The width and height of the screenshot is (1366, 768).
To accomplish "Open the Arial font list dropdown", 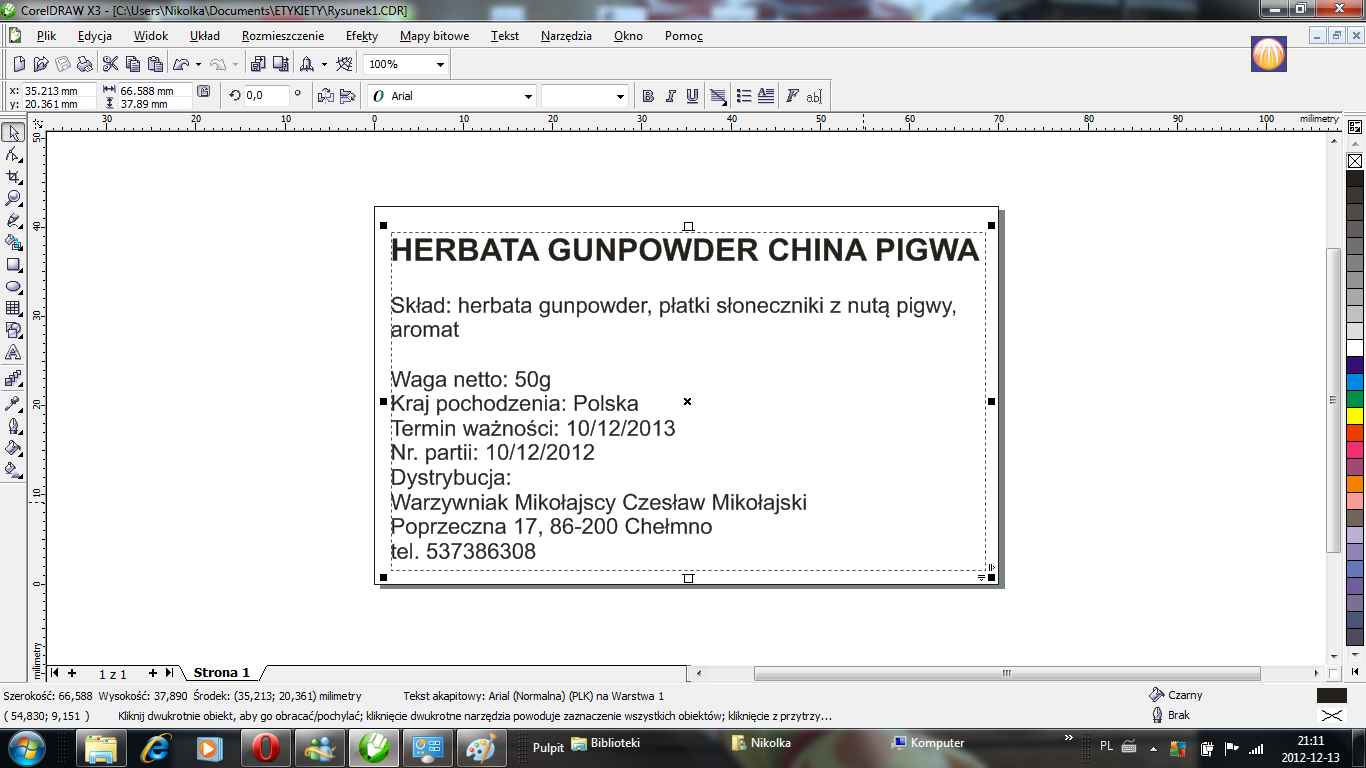I will pos(529,96).
